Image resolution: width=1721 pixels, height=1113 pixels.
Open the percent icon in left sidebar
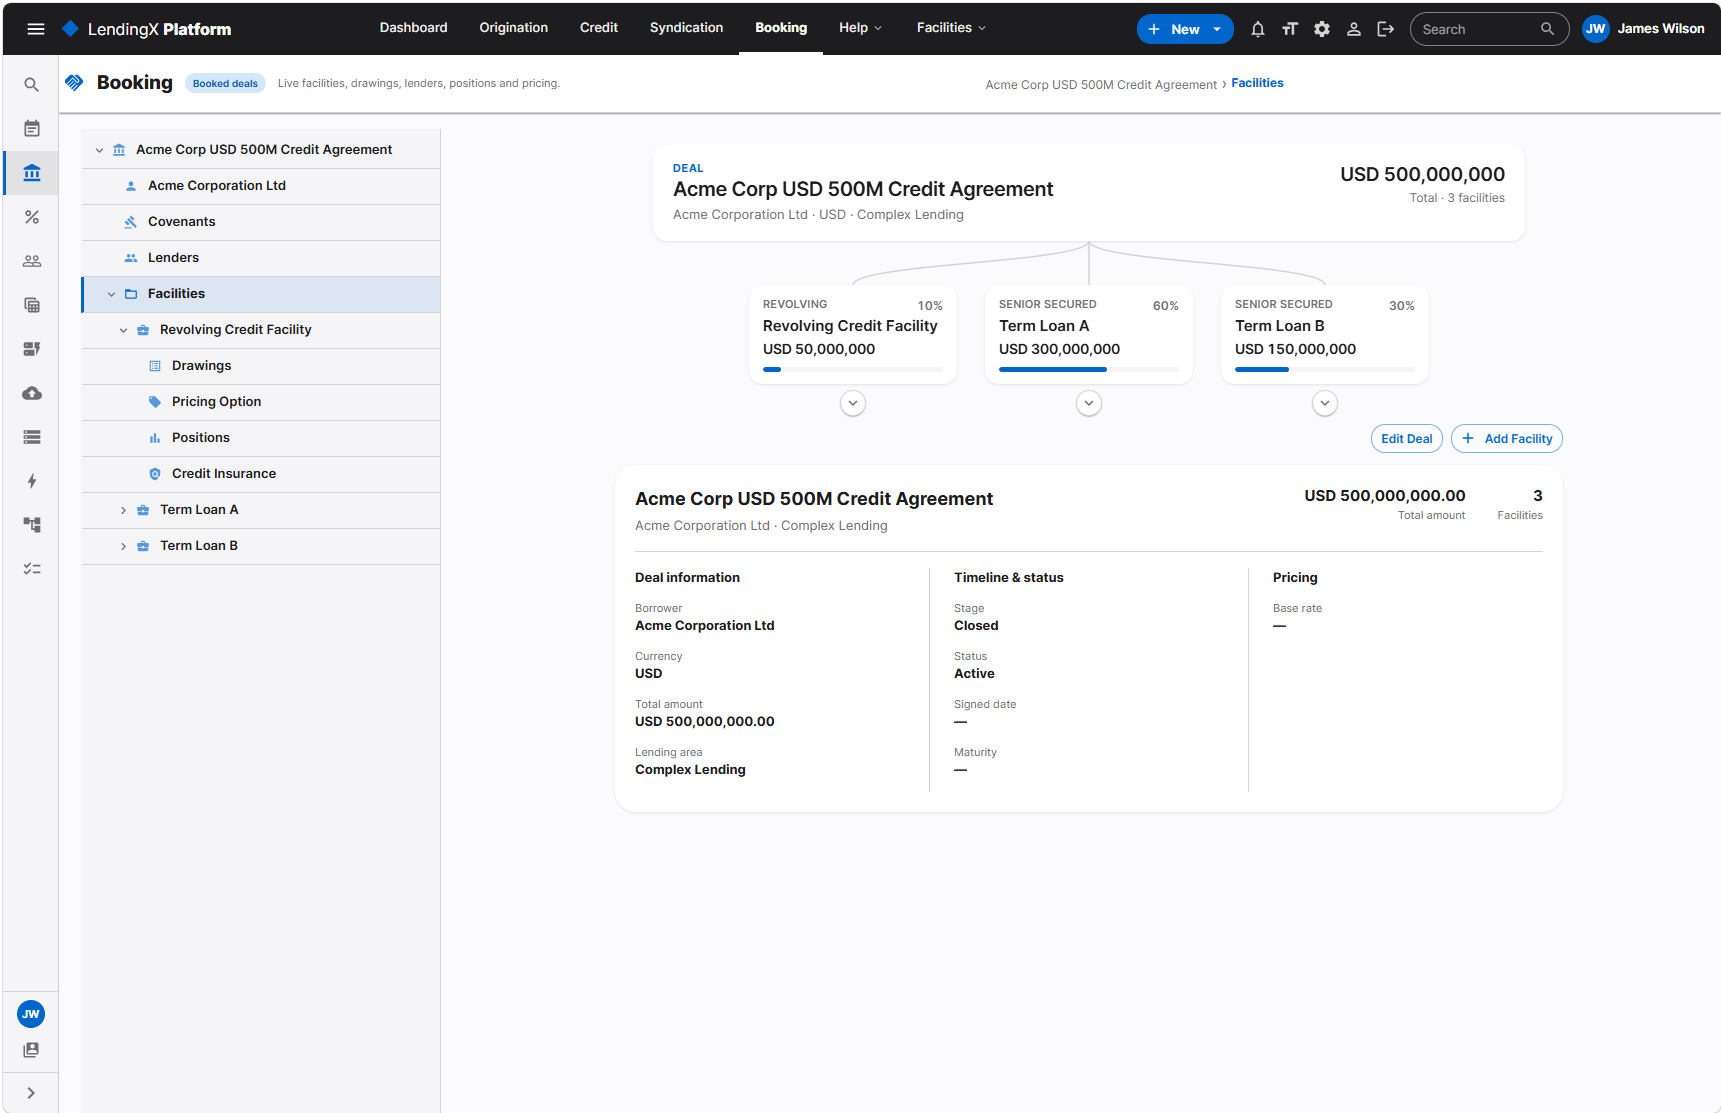32,217
